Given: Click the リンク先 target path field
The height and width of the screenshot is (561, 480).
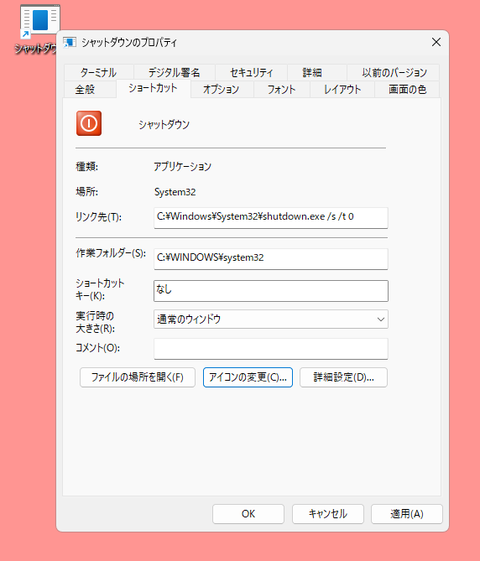Looking at the screenshot, I should pos(271,218).
